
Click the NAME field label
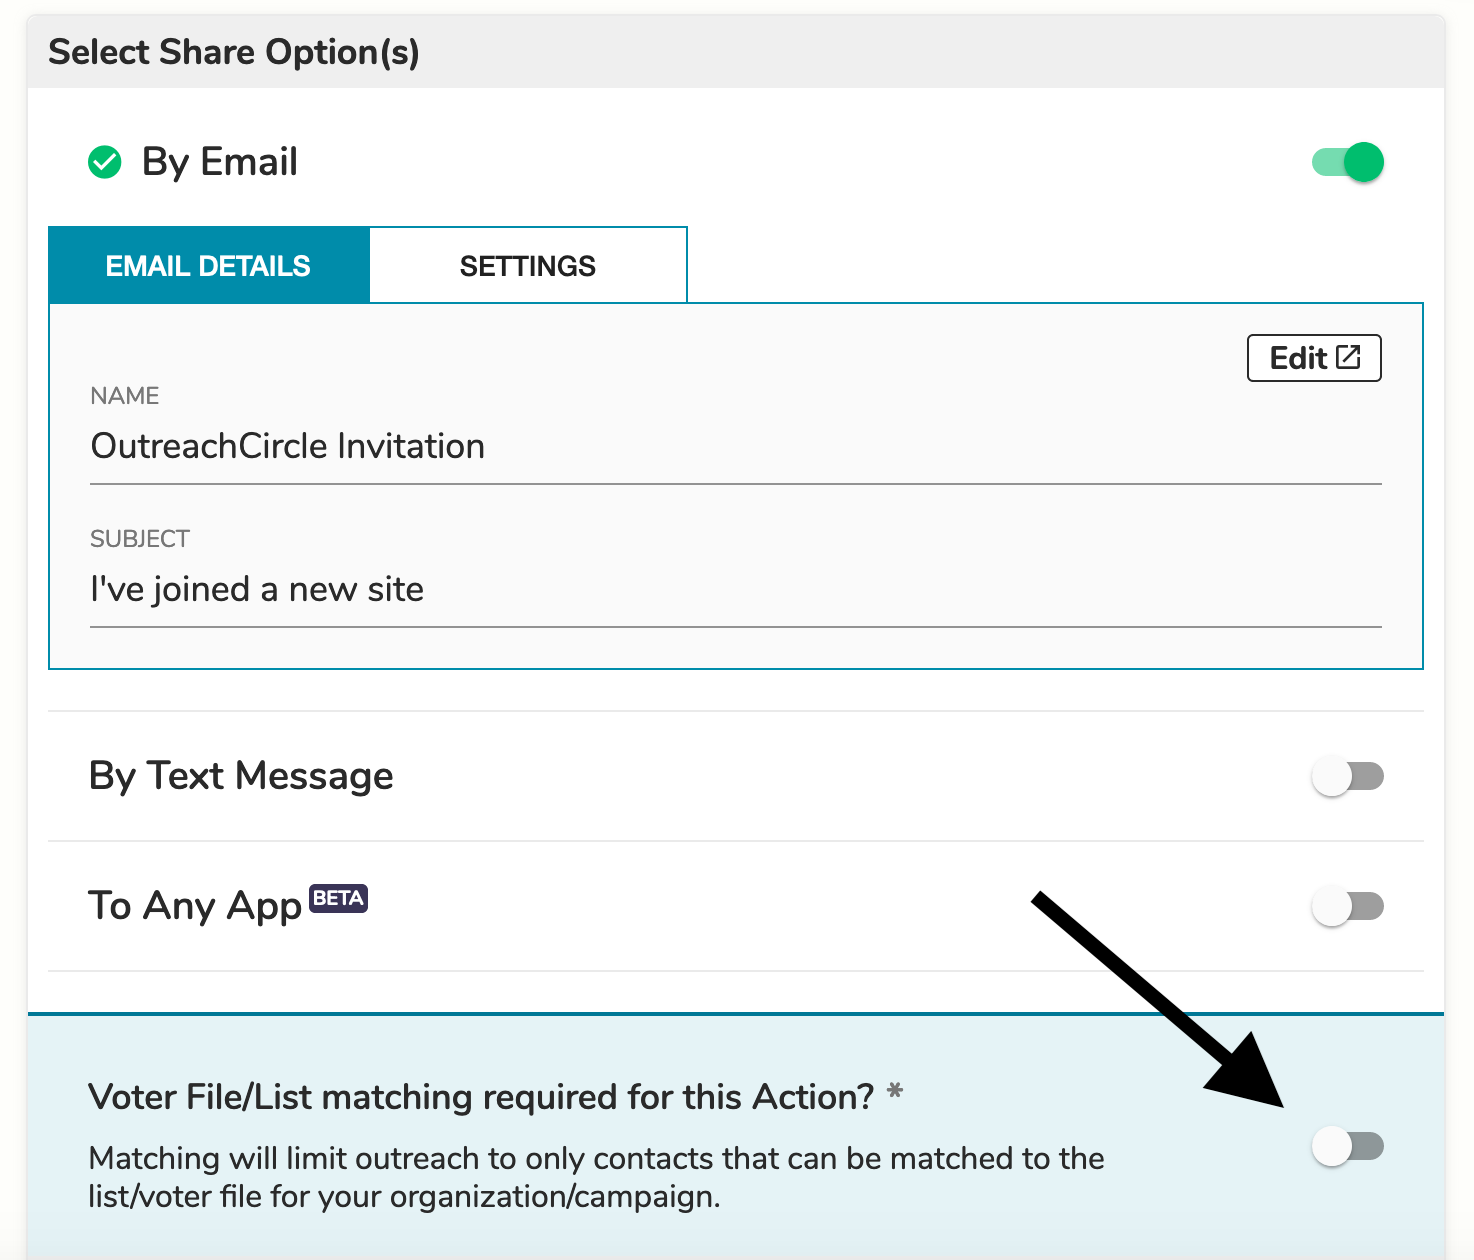[x=125, y=396]
